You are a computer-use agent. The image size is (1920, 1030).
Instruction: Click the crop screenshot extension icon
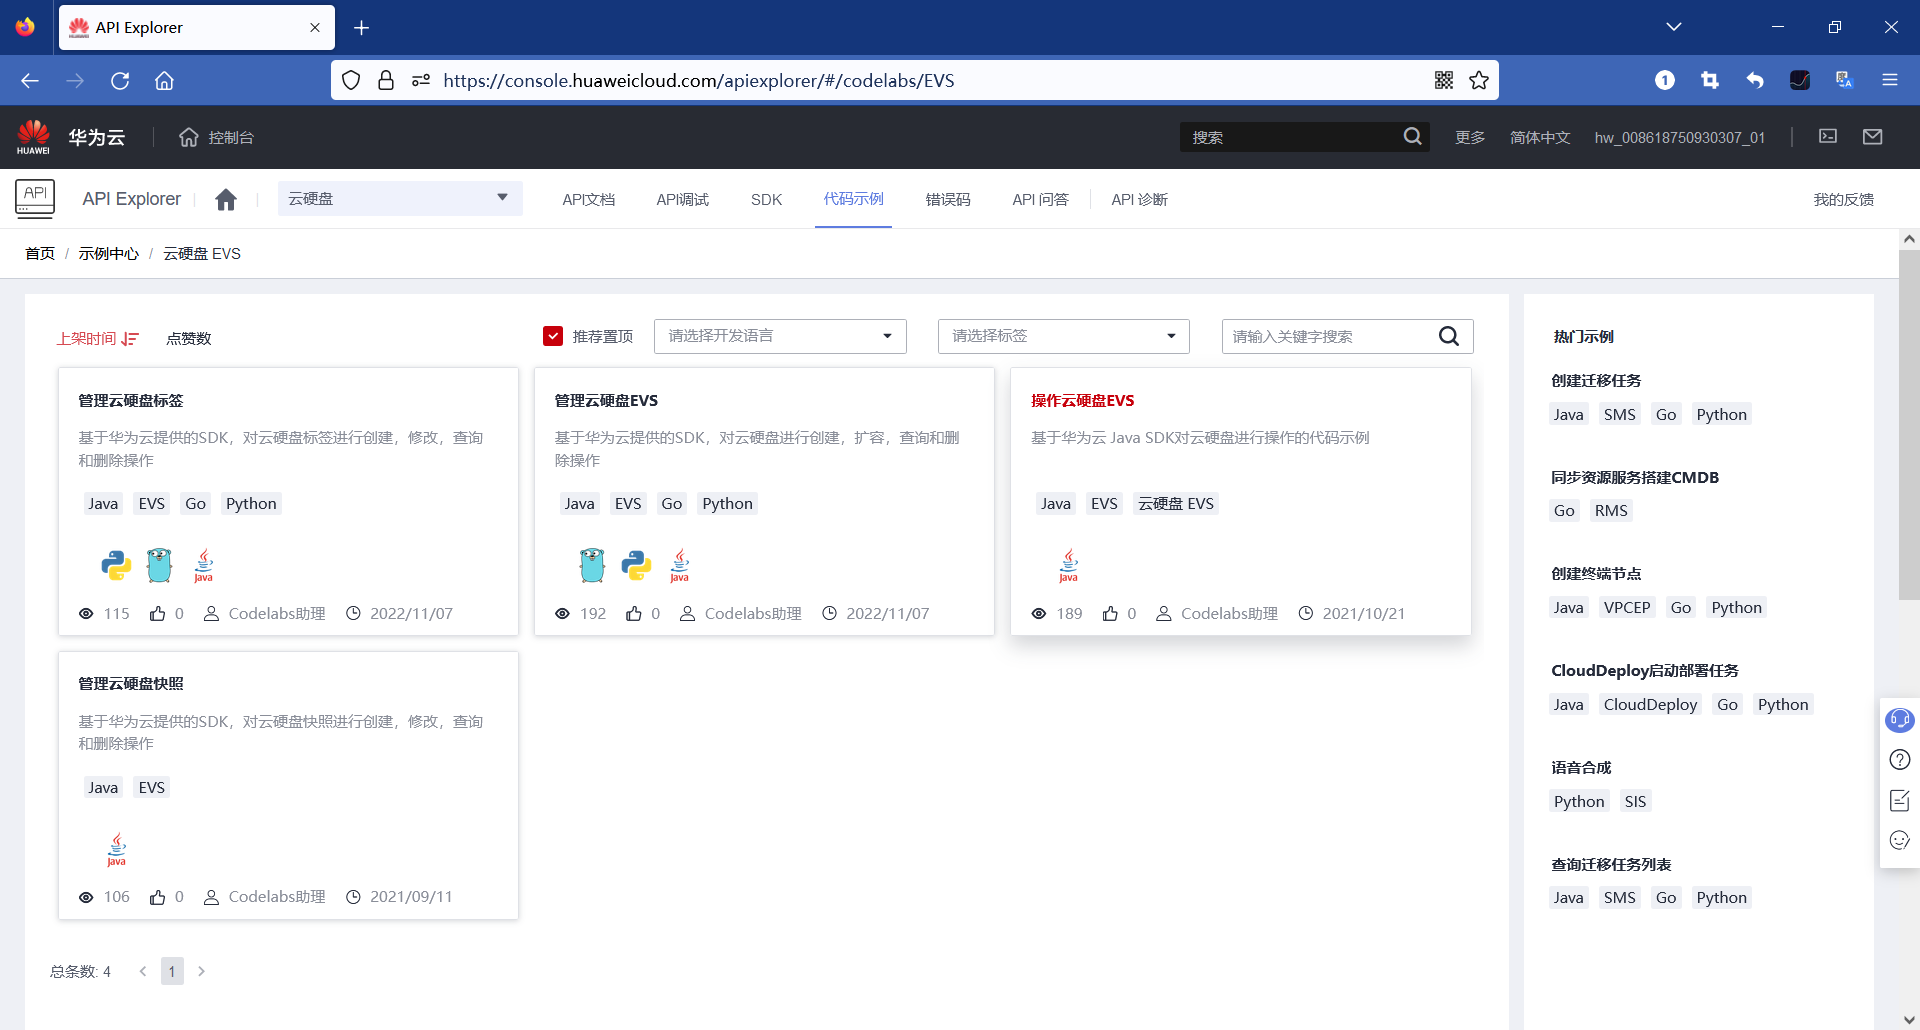pos(1710,80)
